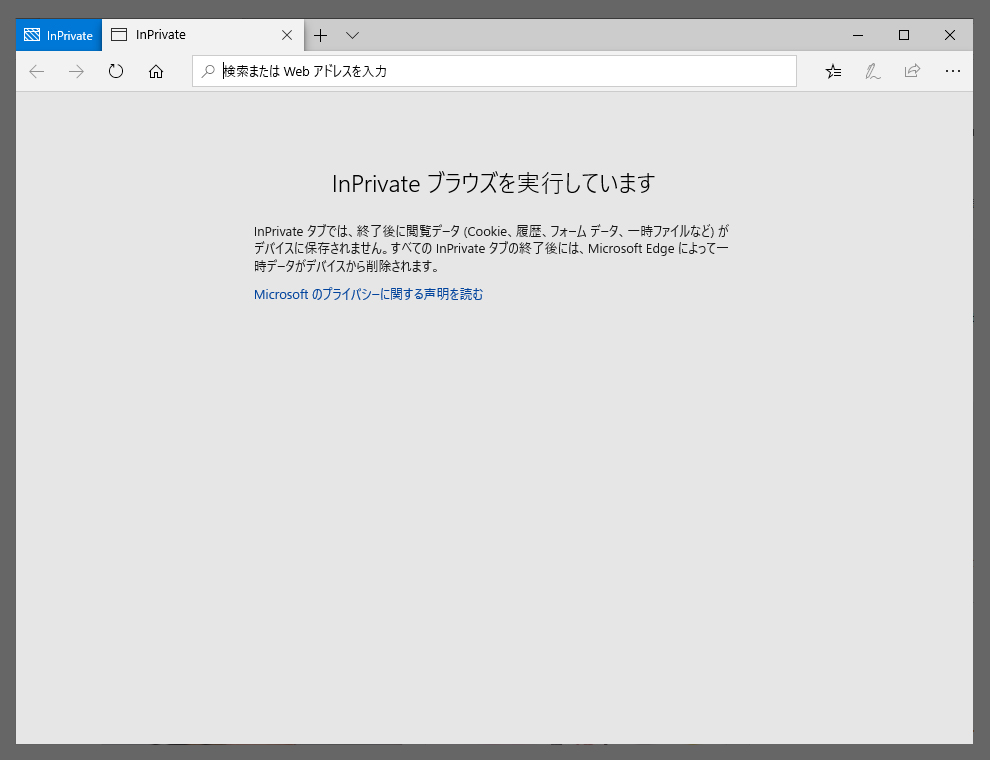Open the Home page
This screenshot has width=990, height=760.
(x=156, y=71)
